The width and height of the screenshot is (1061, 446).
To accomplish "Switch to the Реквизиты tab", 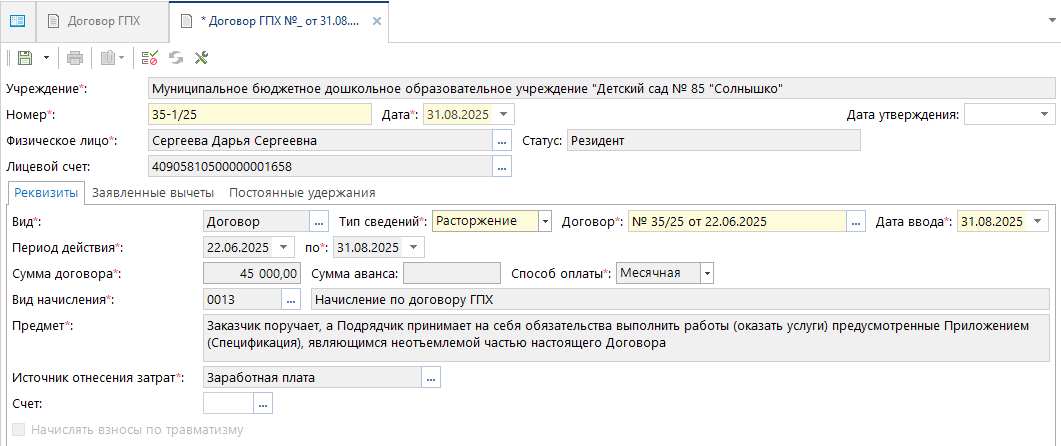I will point(46,193).
